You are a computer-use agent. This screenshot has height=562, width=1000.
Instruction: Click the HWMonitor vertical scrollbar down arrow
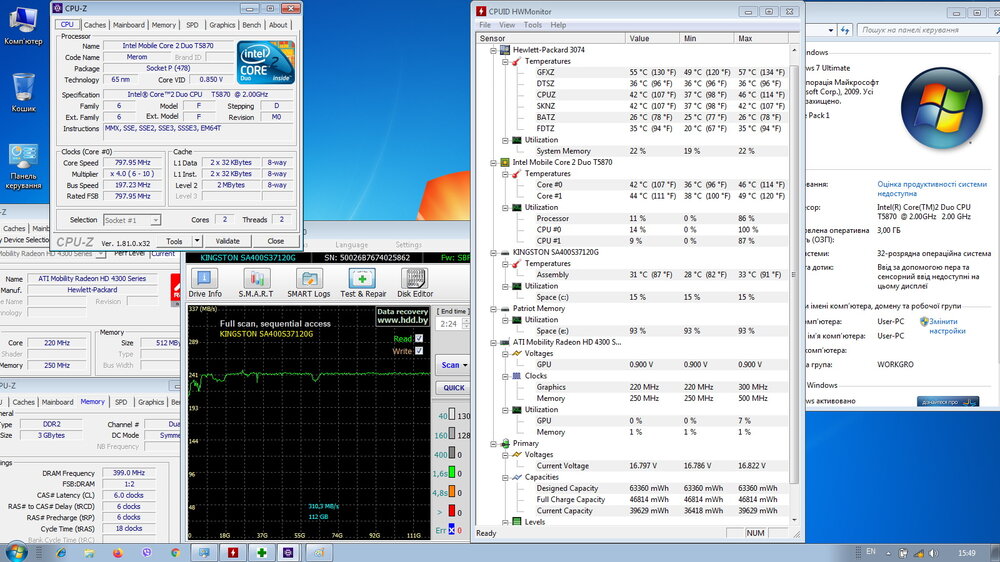[794, 520]
